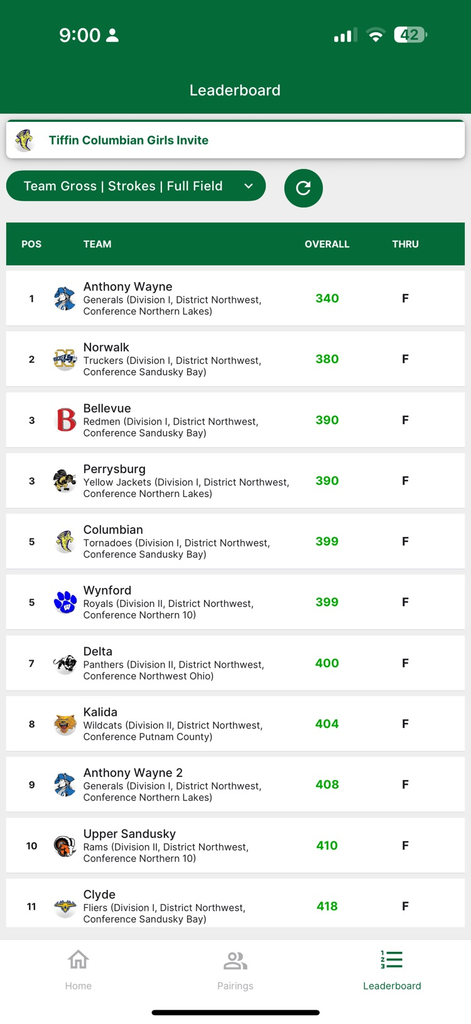Click the dropdown chevron arrow
This screenshot has height=1024, width=471.
(248, 186)
